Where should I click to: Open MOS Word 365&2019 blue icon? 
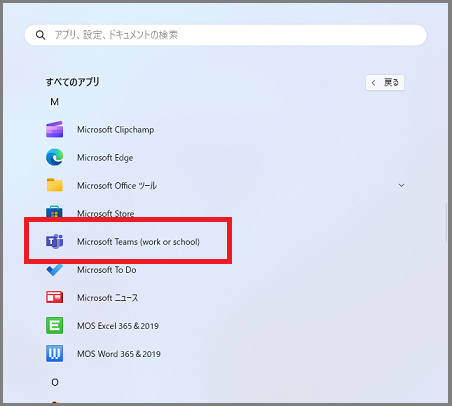click(54, 353)
